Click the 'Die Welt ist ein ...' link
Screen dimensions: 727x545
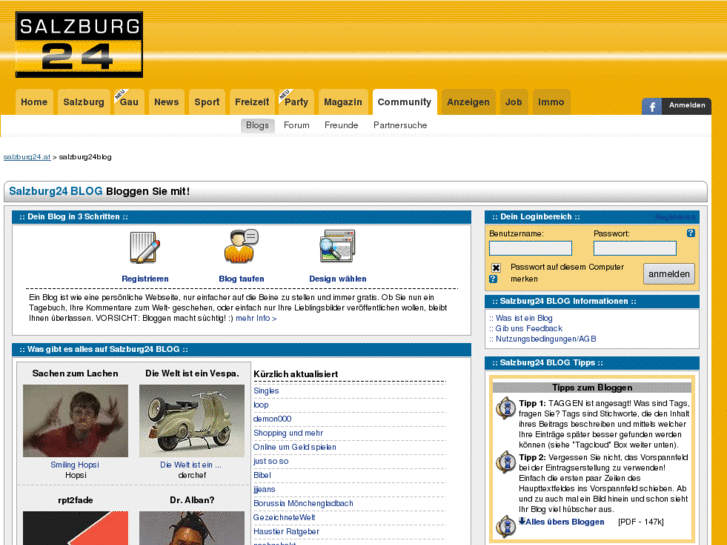(191, 465)
